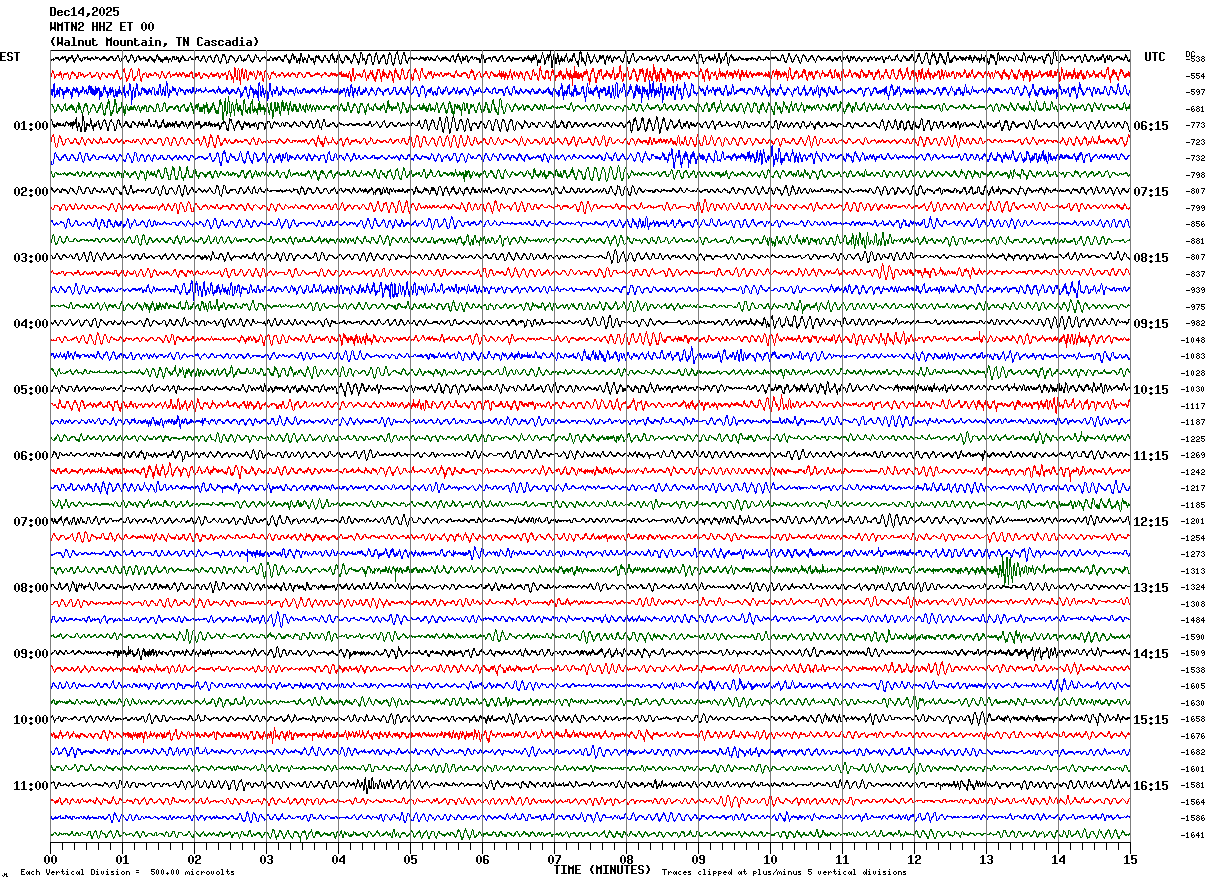Click minute-axis tick label "13"
This screenshot has height=886, width=1210.
click(x=986, y=859)
